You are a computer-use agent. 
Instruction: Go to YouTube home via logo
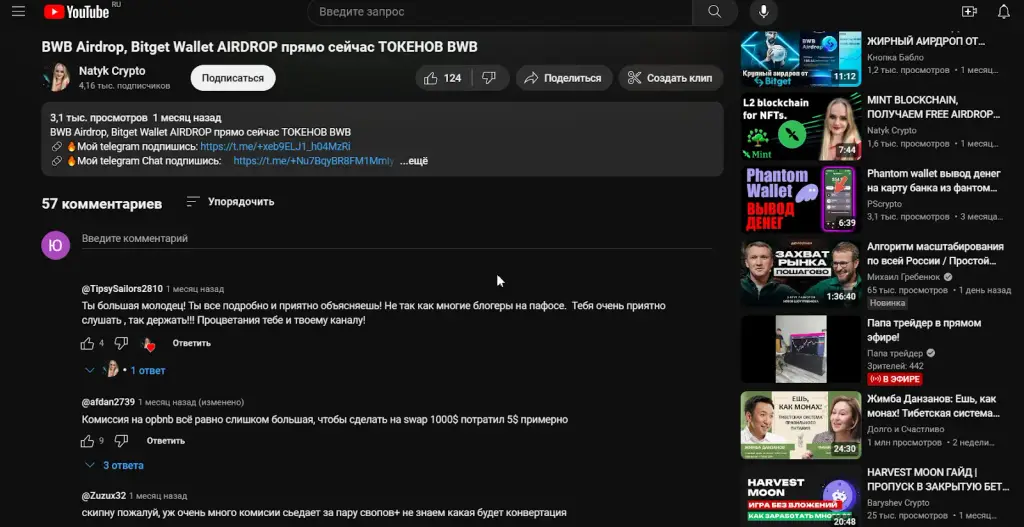click(x=76, y=11)
